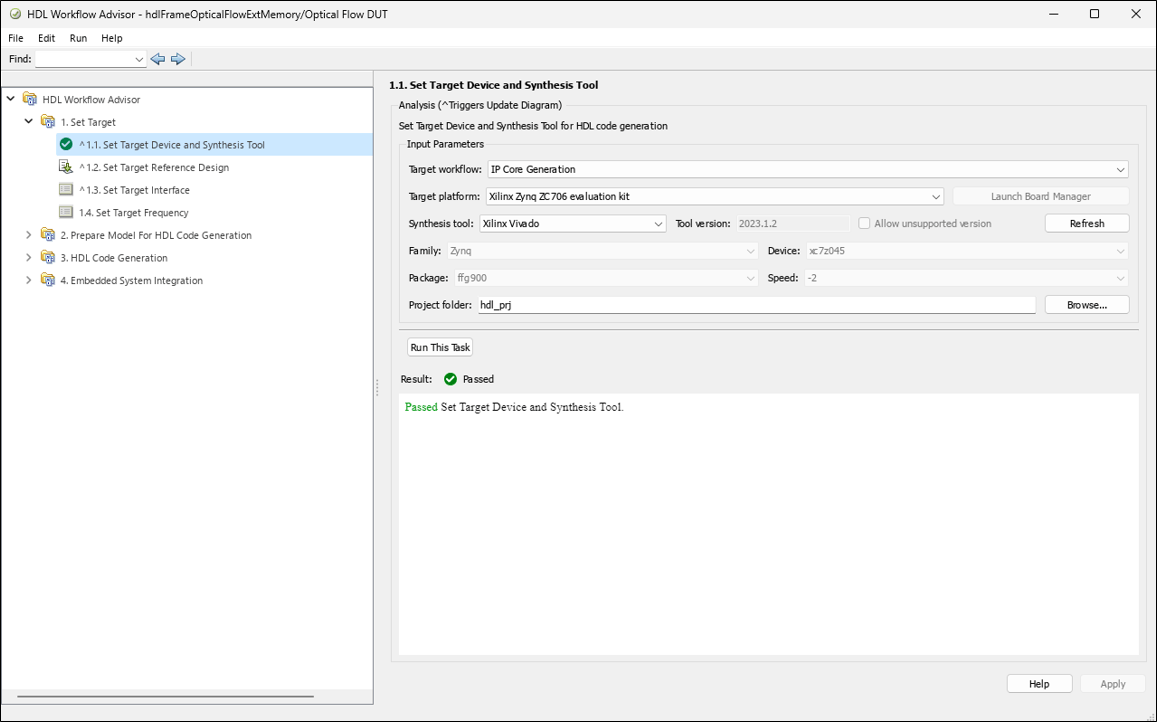Open the Find combo box dropdown
This screenshot has height=722, width=1157.
[x=139, y=59]
